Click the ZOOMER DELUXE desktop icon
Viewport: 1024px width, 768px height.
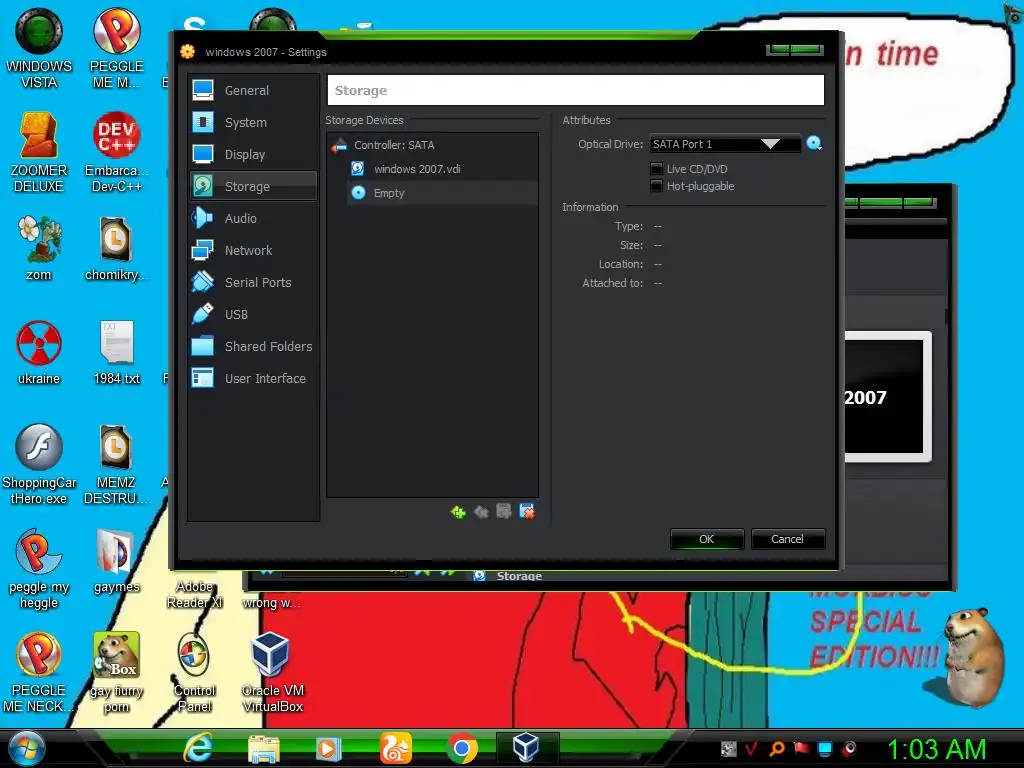pos(39,152)
